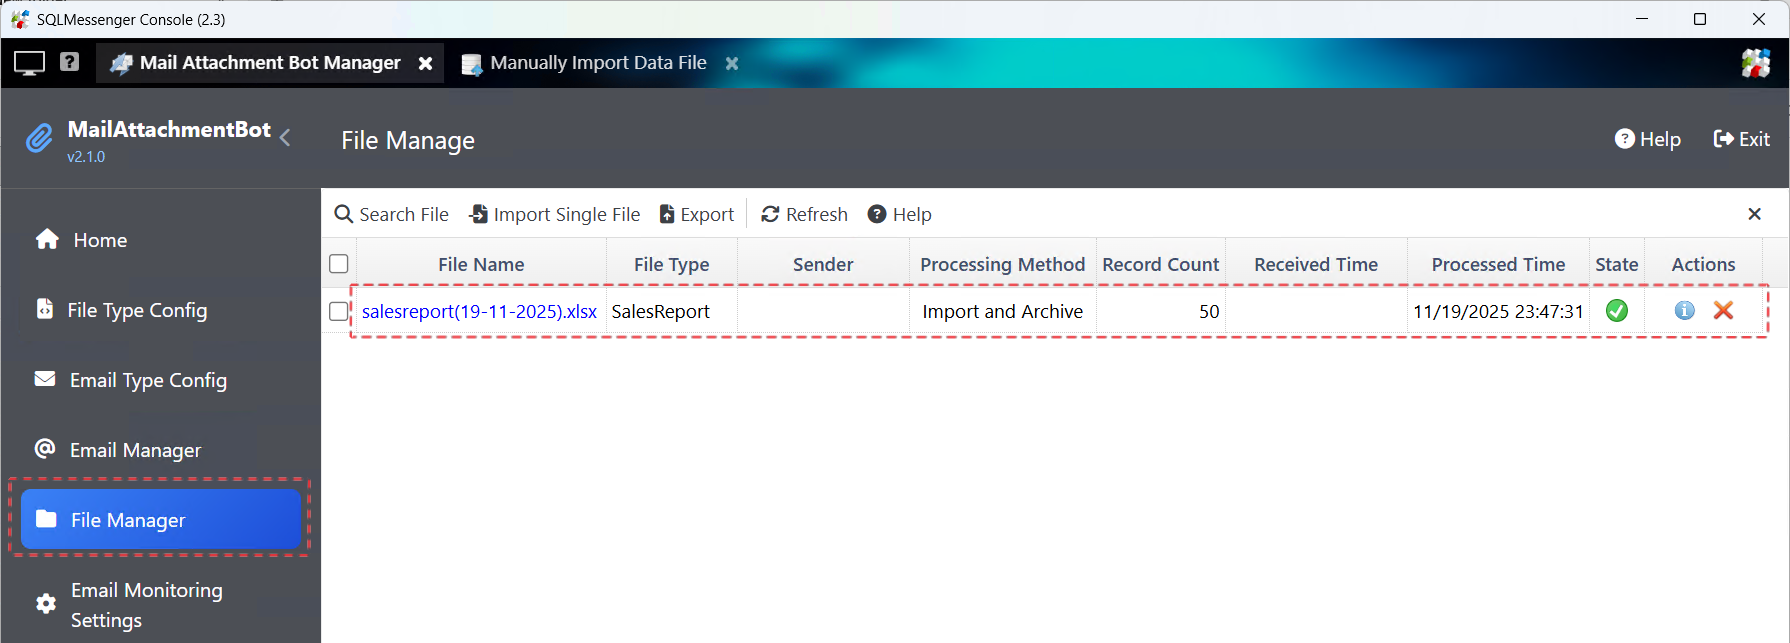Open Help in the file list toolbar

899,214
